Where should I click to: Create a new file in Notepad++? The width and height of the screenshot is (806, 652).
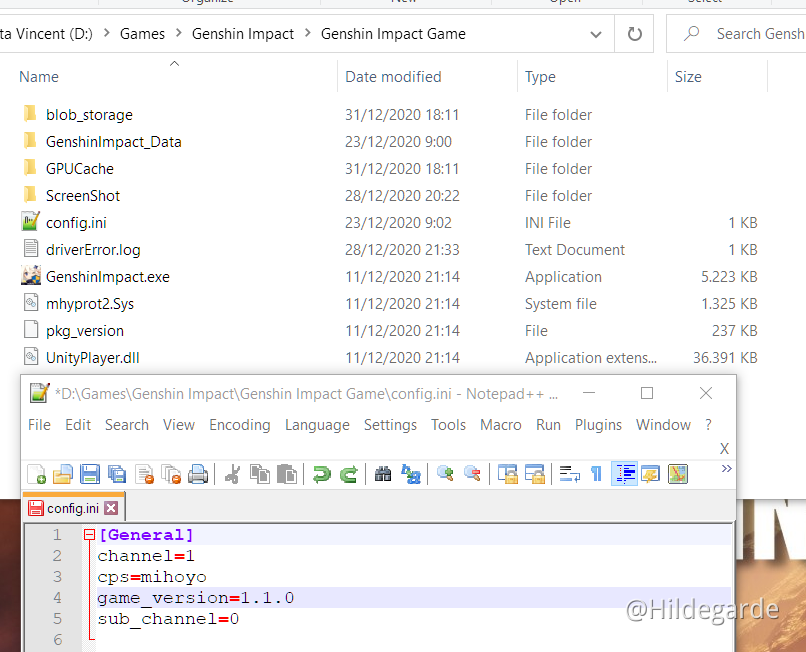tap(37, 473)
